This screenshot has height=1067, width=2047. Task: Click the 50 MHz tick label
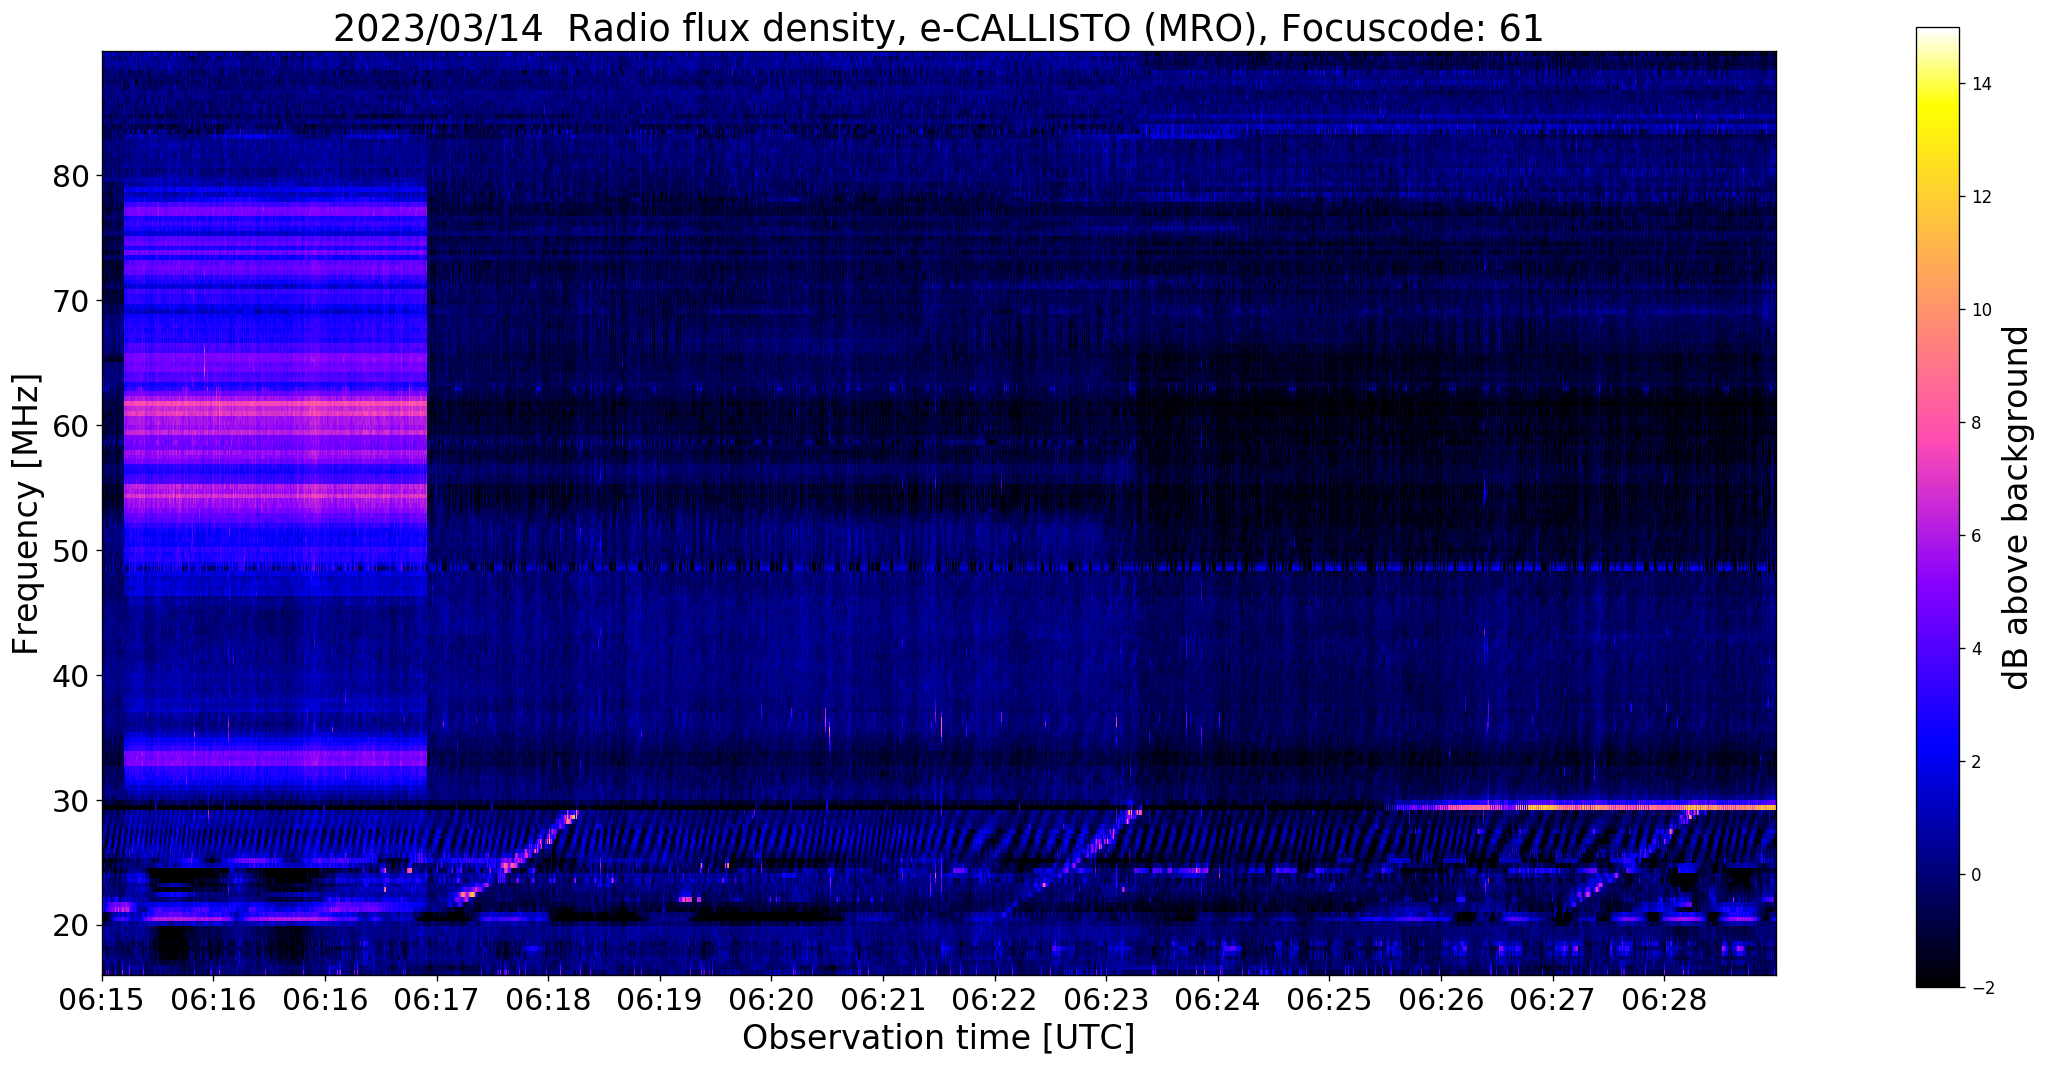71,551
